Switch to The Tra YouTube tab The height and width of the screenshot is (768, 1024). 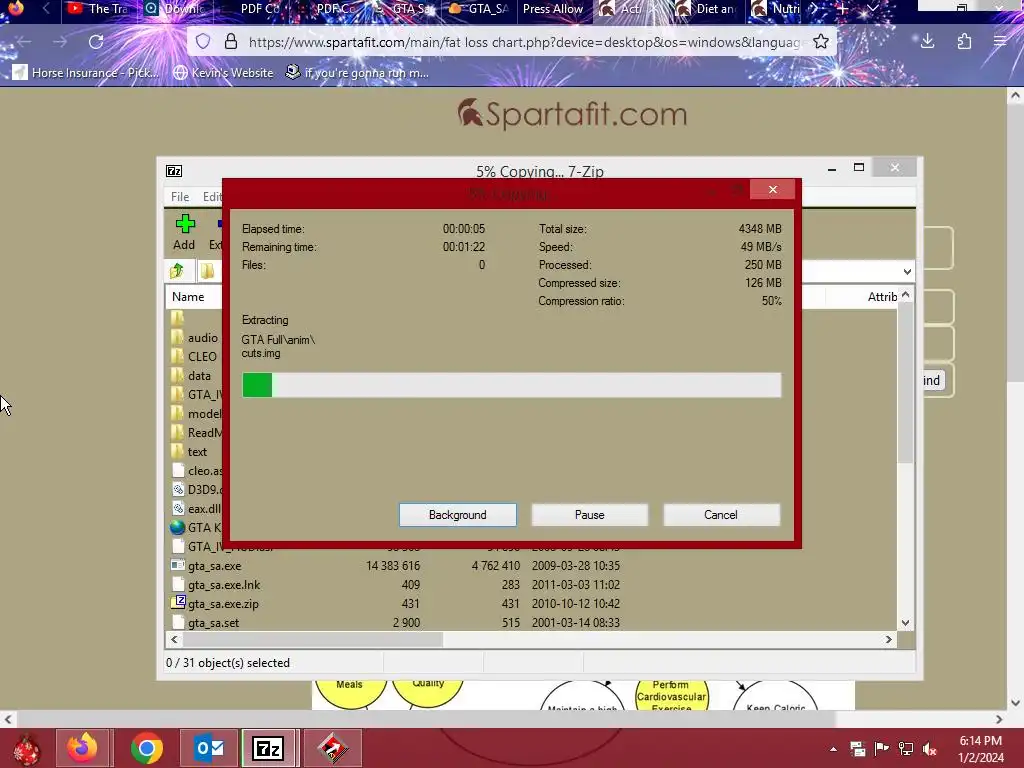[x=99, y=9]
